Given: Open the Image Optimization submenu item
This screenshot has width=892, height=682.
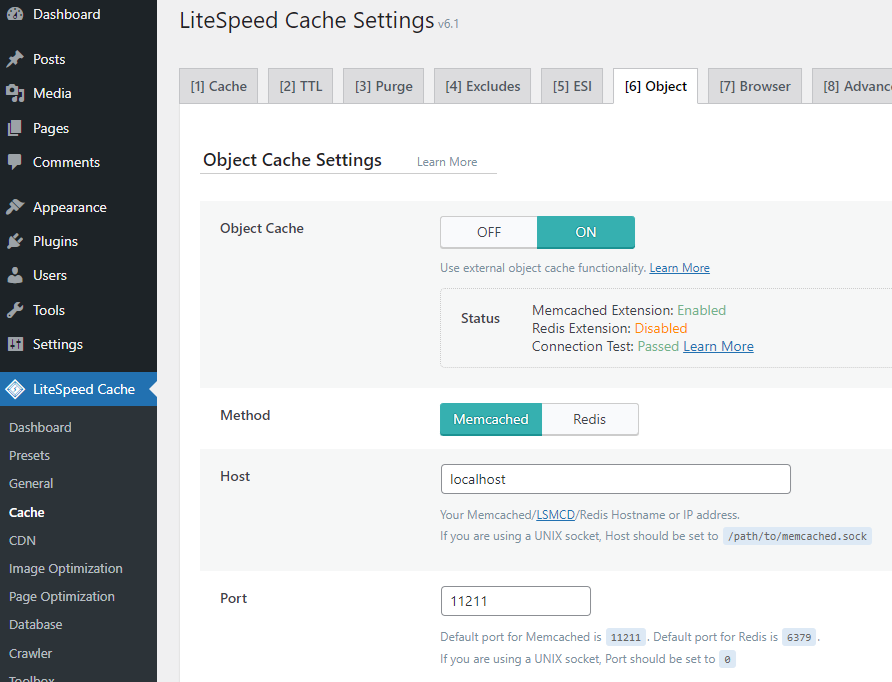Looking at the screenshot, I should pos(66,568).
